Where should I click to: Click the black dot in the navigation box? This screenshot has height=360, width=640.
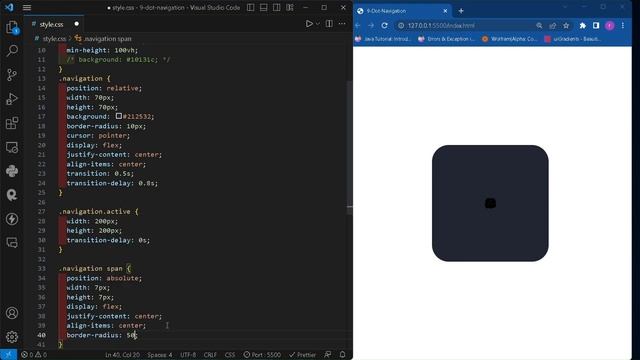490,203
